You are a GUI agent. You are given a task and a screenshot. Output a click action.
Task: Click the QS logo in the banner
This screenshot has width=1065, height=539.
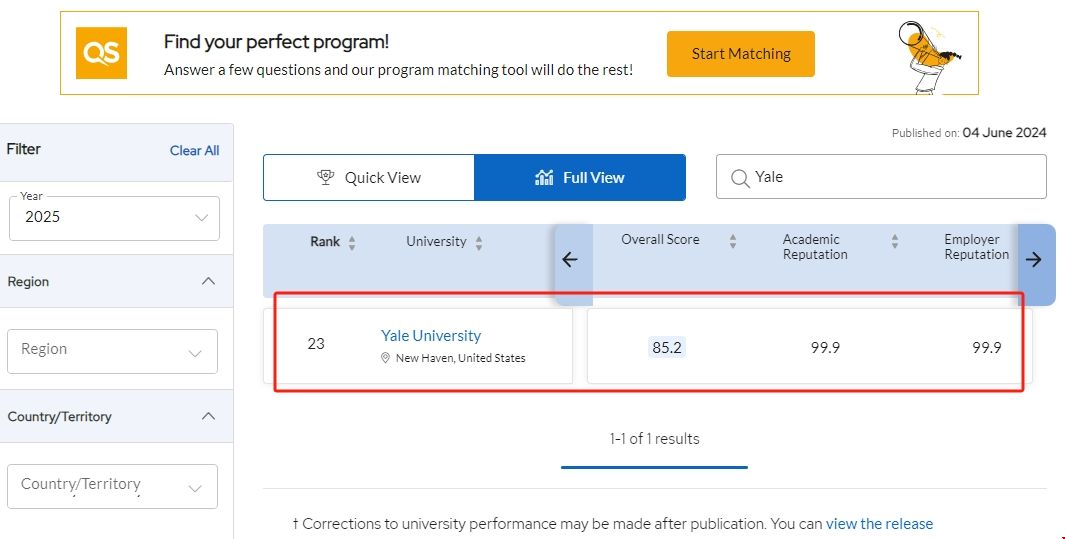point(101,53)
